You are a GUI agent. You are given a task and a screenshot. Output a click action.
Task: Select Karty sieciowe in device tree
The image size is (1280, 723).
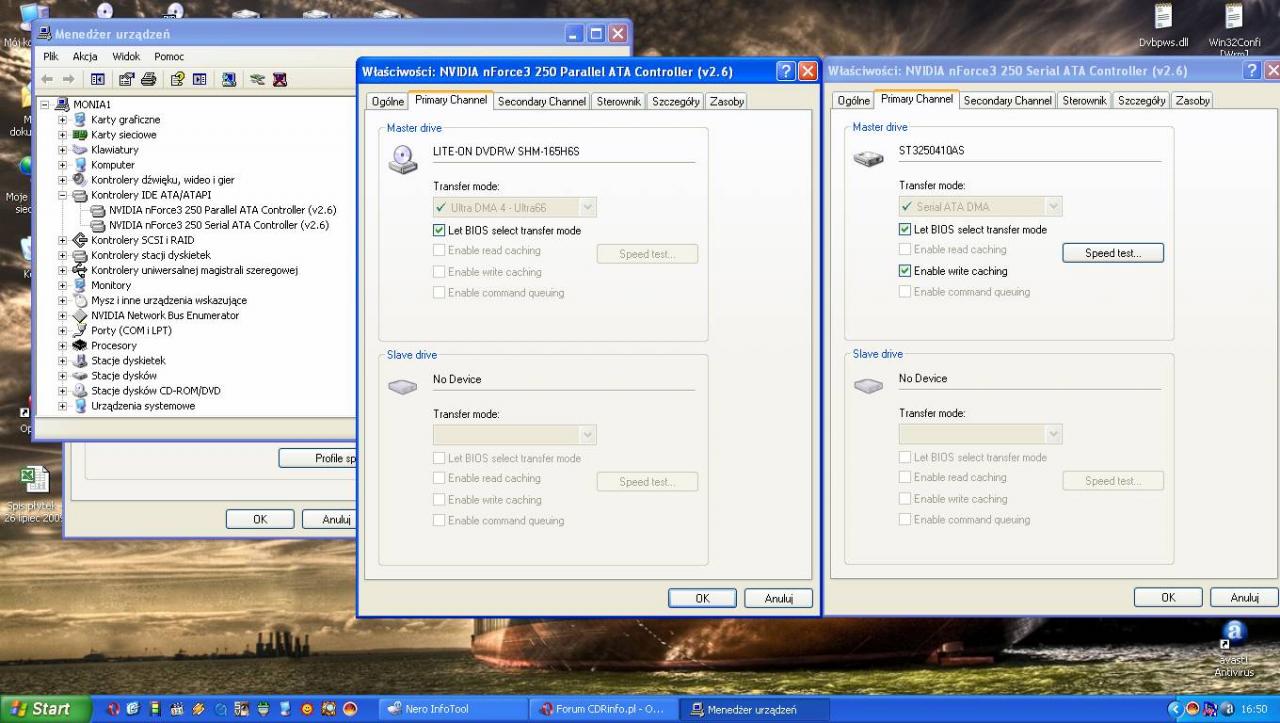click(x=124, y=135)
